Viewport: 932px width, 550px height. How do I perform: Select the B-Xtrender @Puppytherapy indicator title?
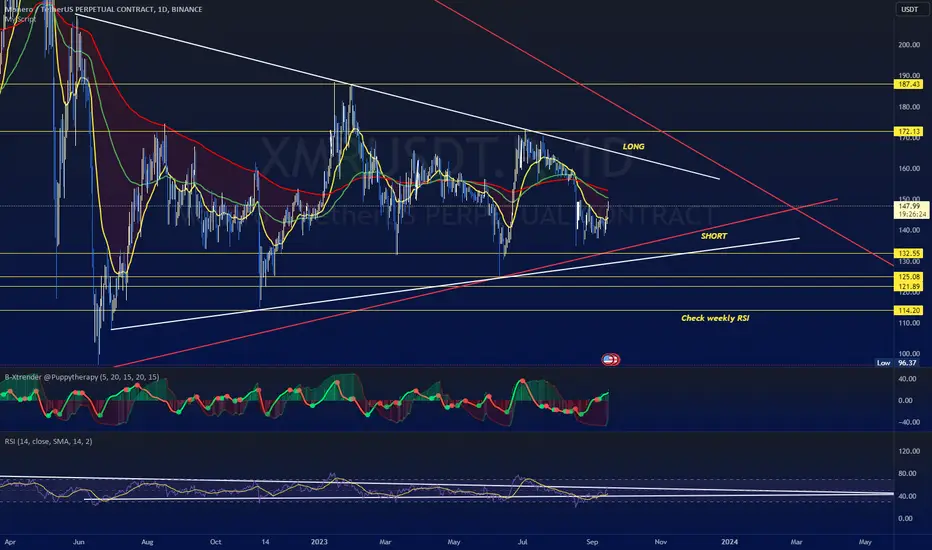(x=81, y=377)
